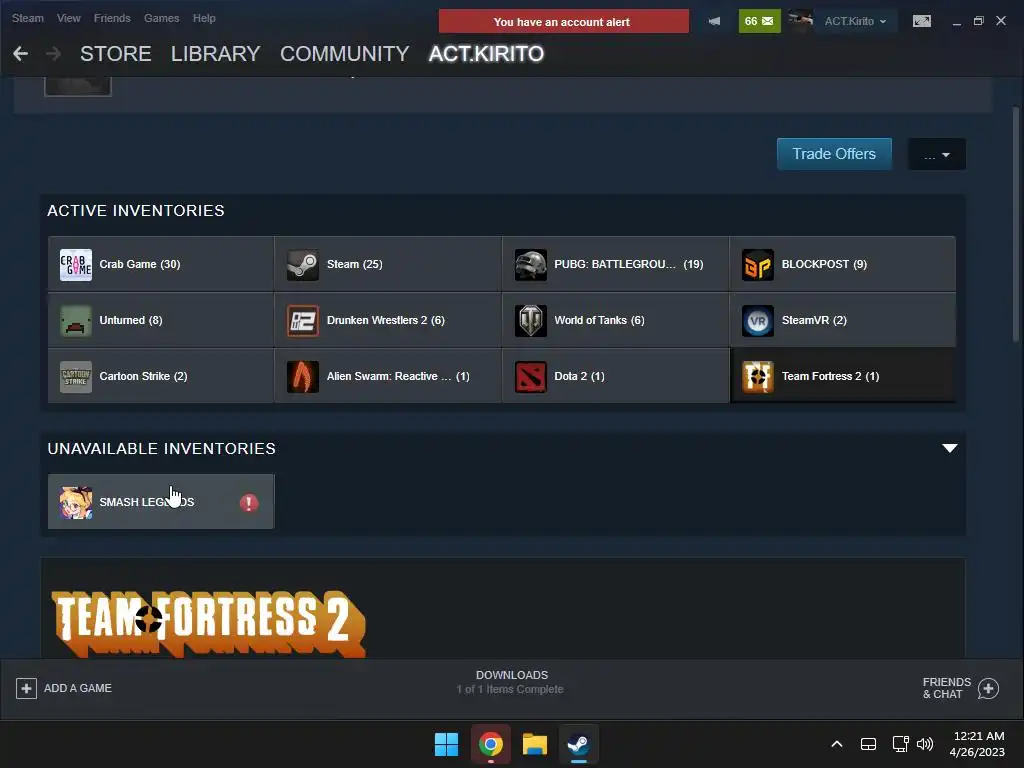Click the ADD A GAME label

[78, 688]
